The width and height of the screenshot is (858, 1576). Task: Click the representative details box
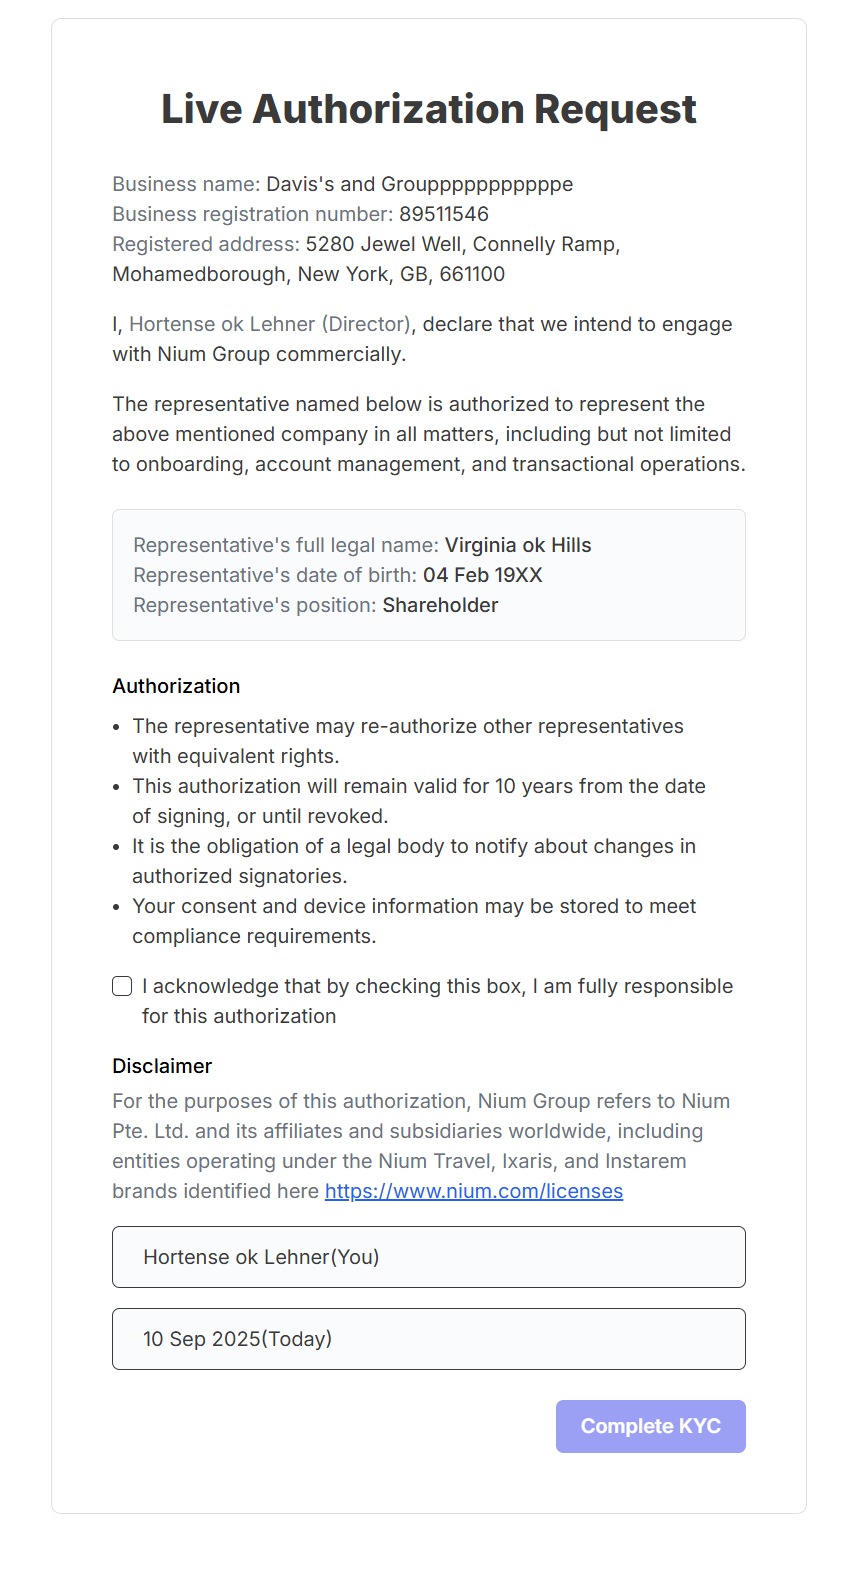[x=428, y=575]
